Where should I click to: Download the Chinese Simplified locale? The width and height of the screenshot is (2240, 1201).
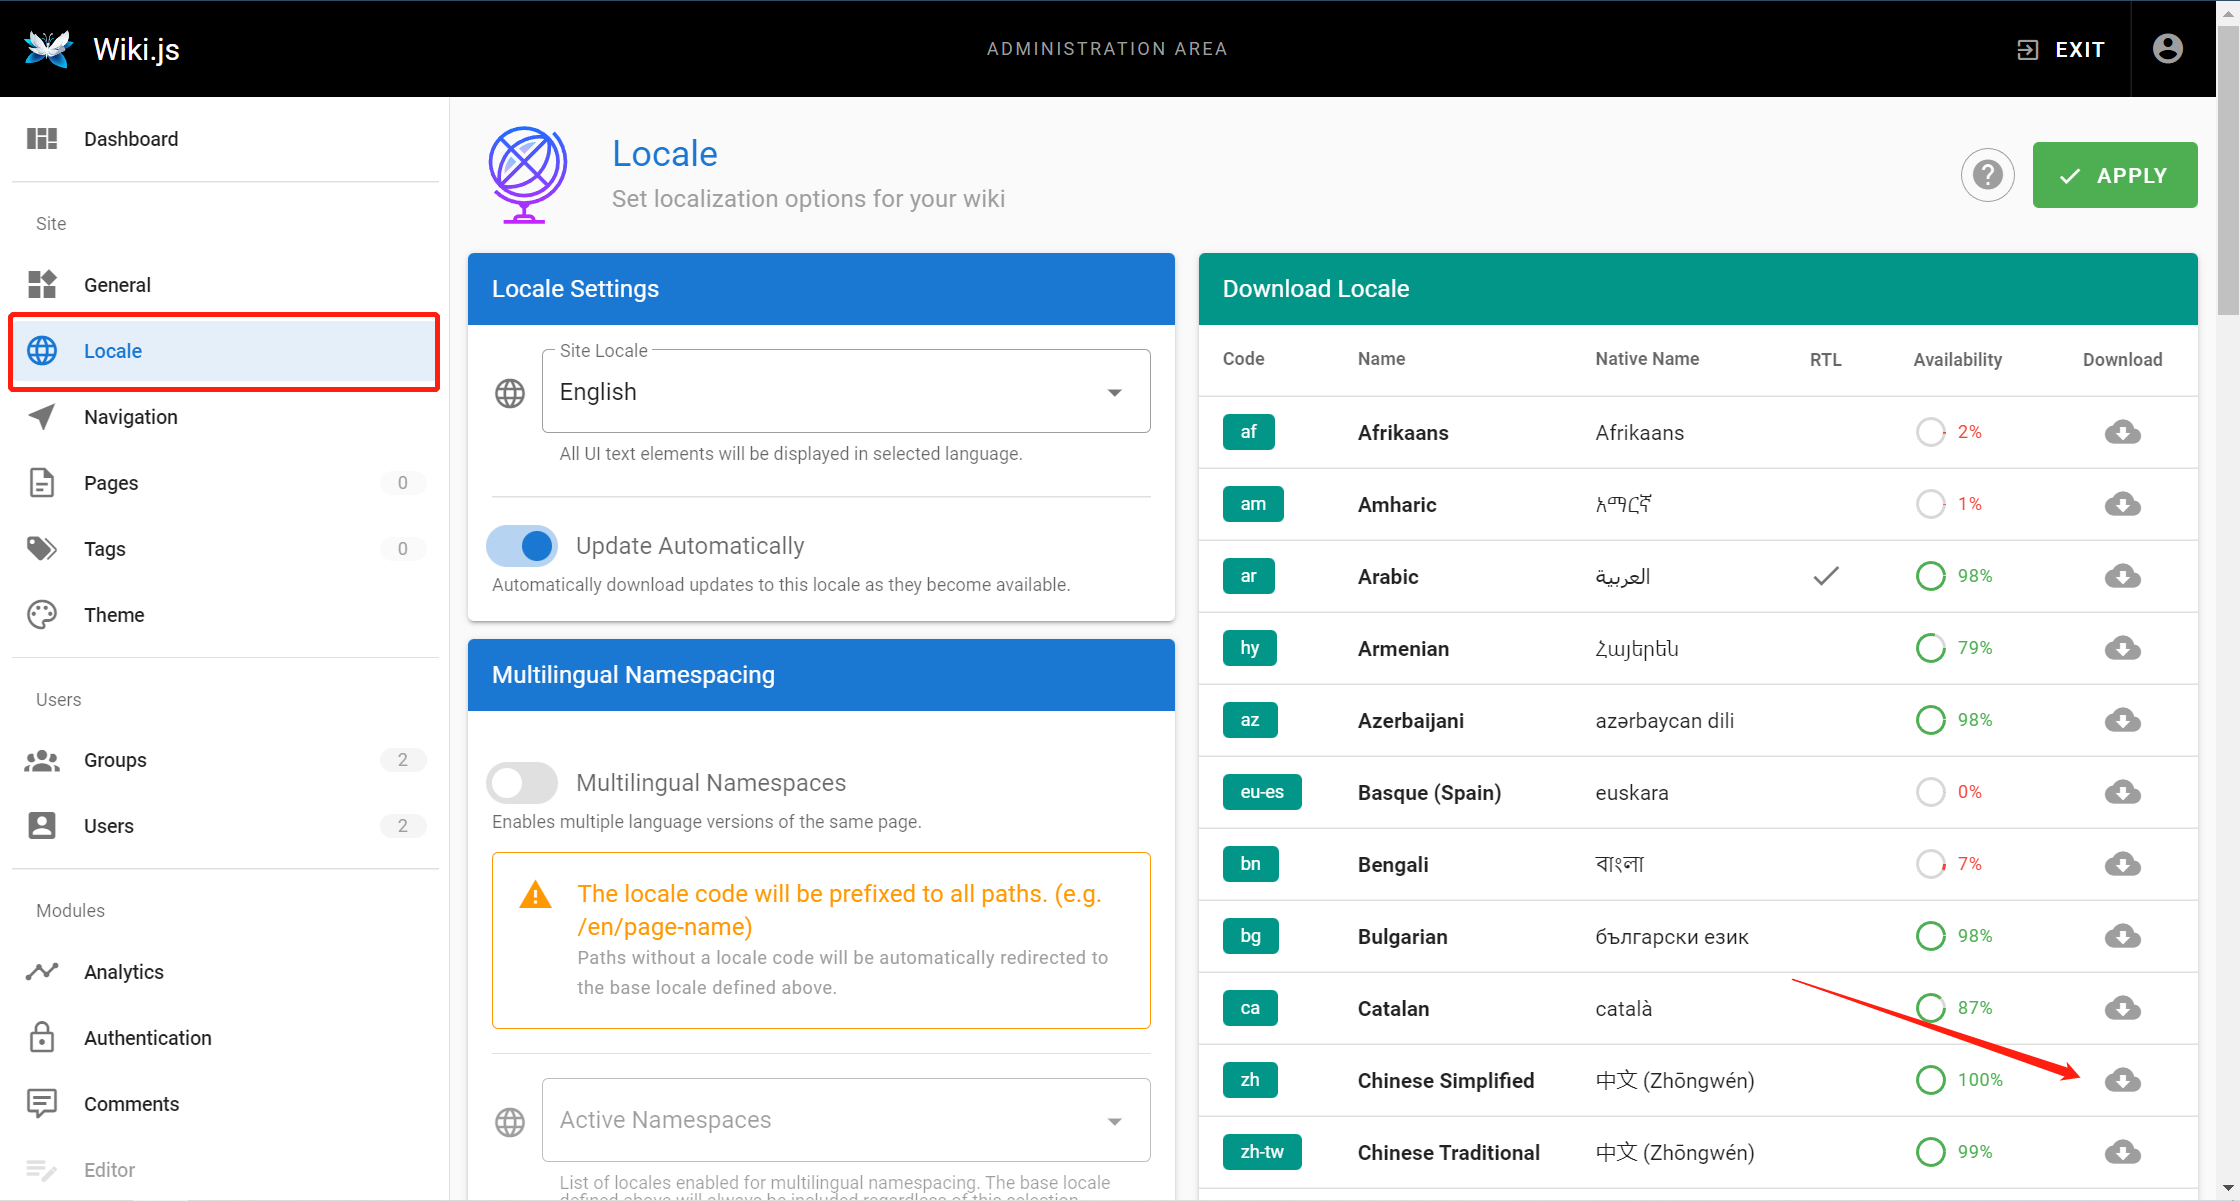click(2123, 1080)
